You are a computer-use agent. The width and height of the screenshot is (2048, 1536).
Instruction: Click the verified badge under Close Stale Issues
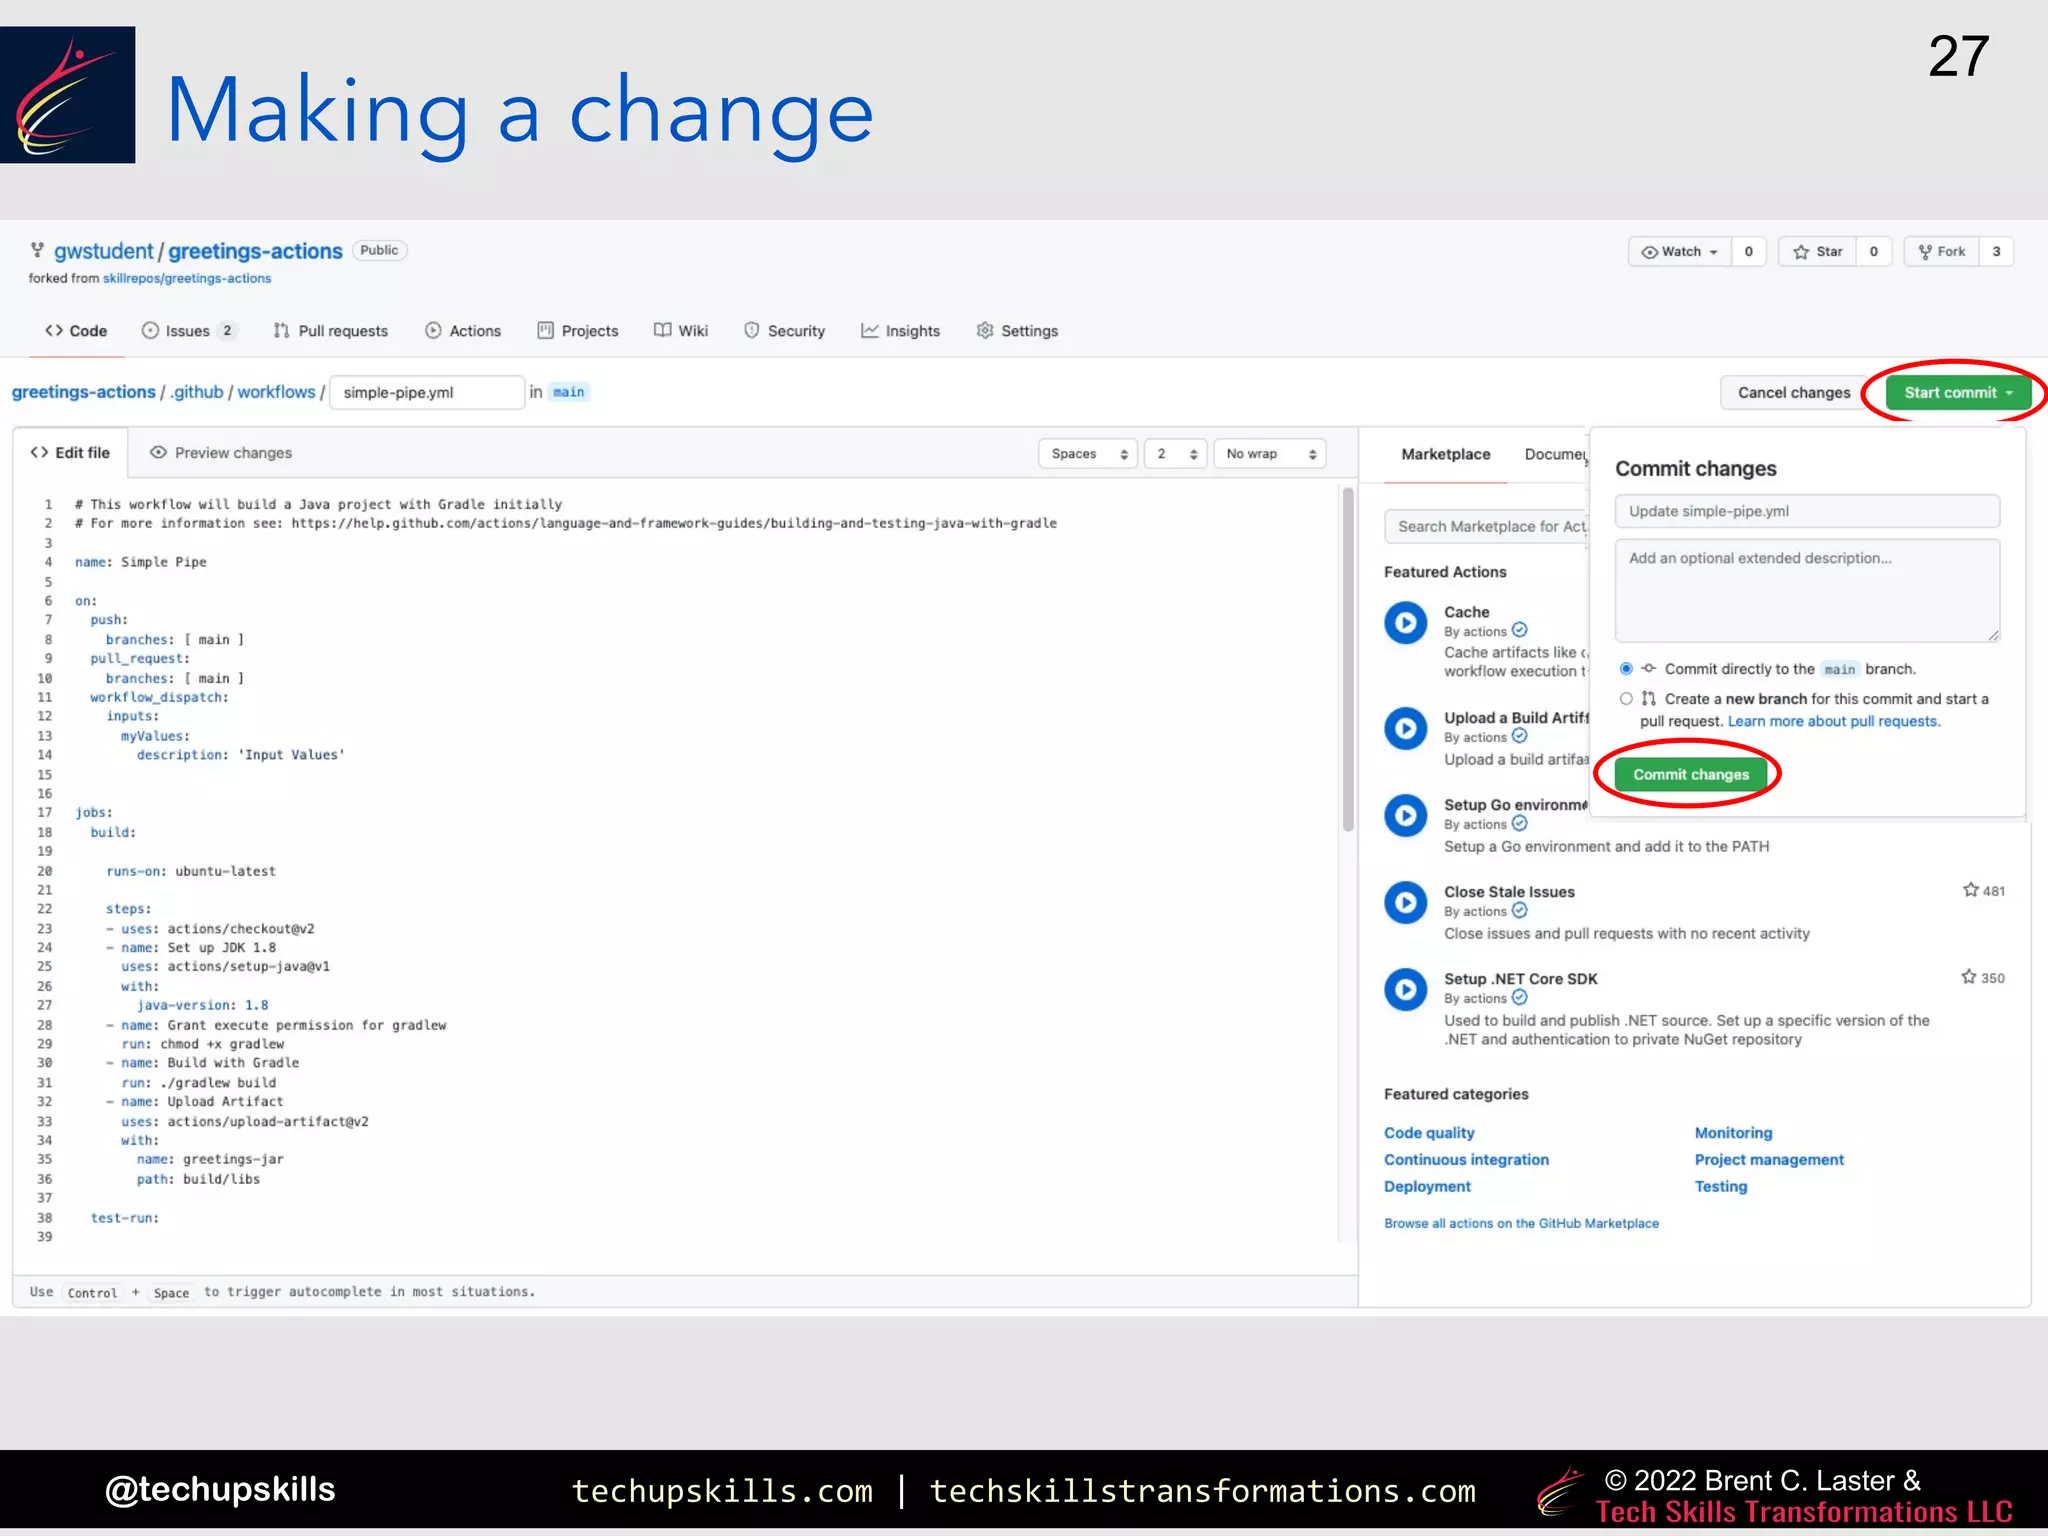pos(1519,910)
